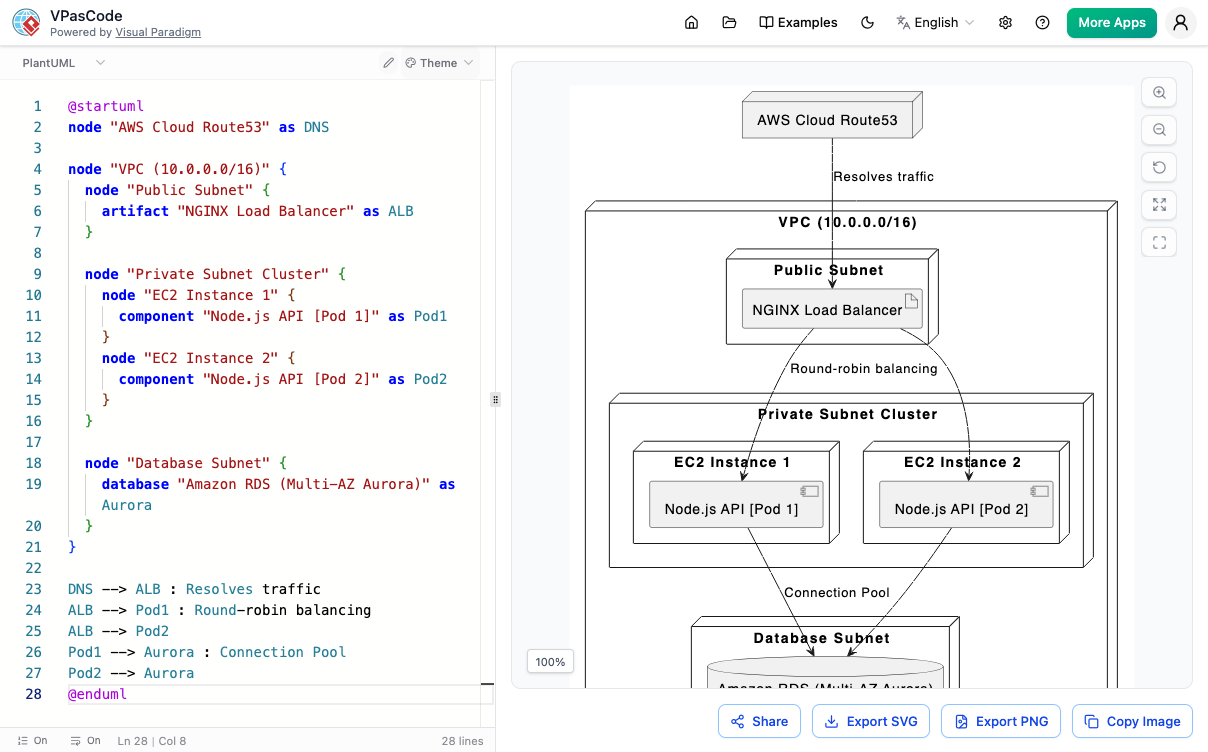The height and width of the screenshot is (752, 1208).
Task: Toggle line numbers On indicator
Action: pos(32,741)
